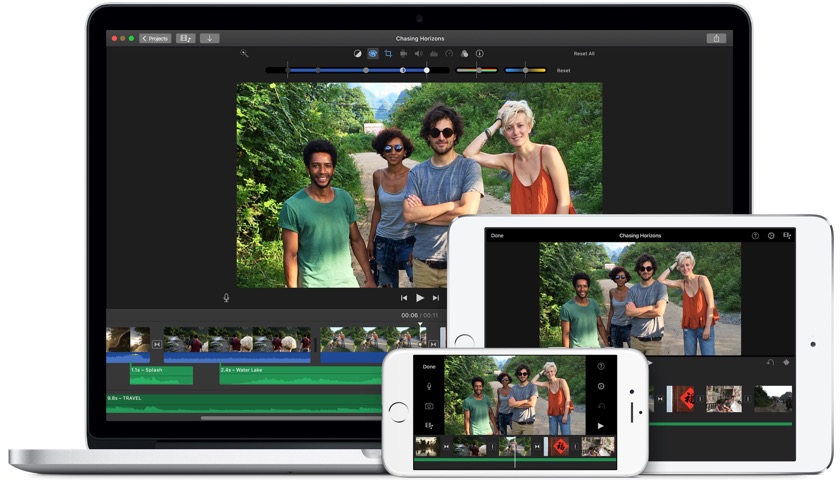This screenshot has width=840, height=480.
Task: Click the share export icon on Mac
Action: coord(715,38)
